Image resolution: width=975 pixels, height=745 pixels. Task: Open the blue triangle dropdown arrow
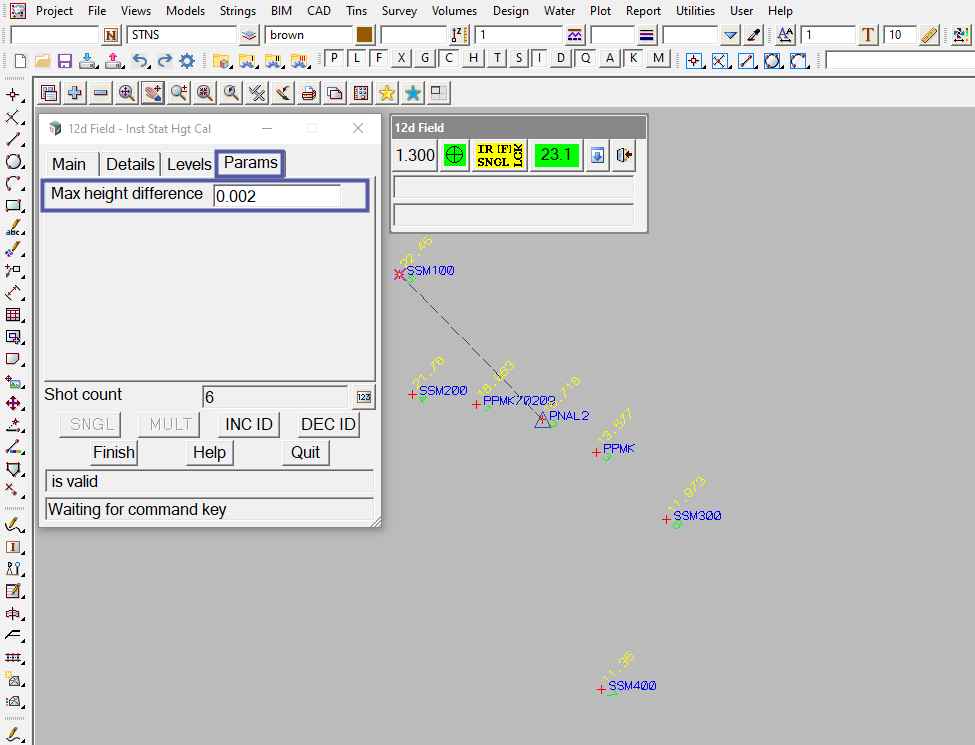click(730, 35)
